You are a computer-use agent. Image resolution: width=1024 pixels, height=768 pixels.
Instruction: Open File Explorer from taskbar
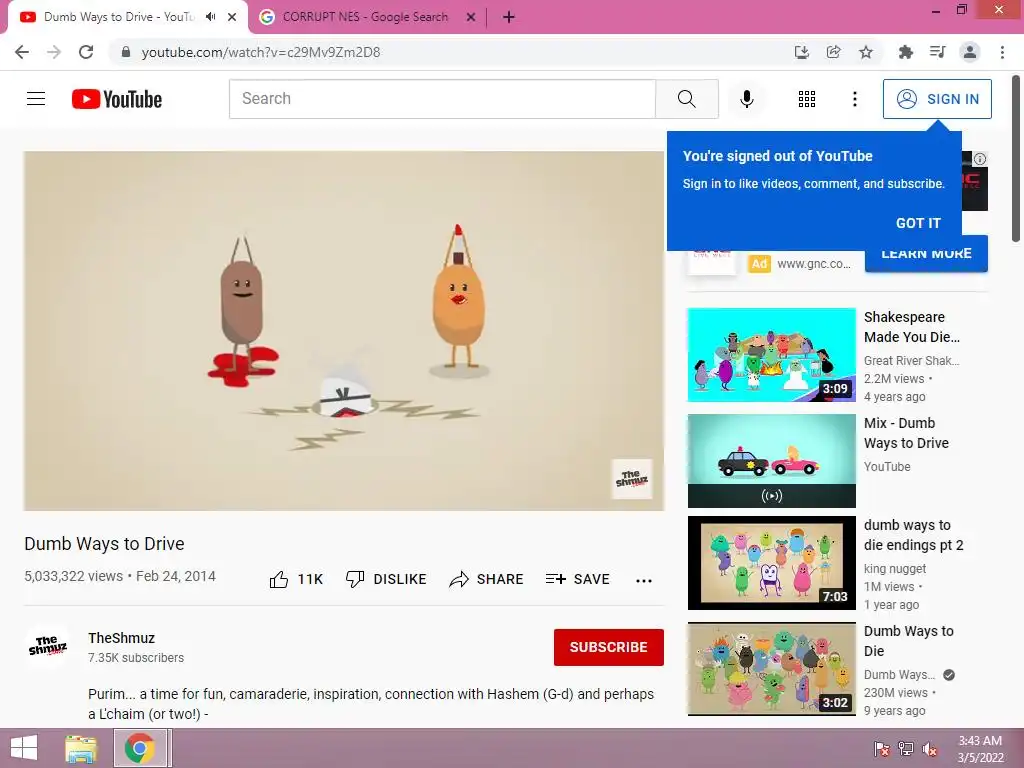tap(80, 748)
